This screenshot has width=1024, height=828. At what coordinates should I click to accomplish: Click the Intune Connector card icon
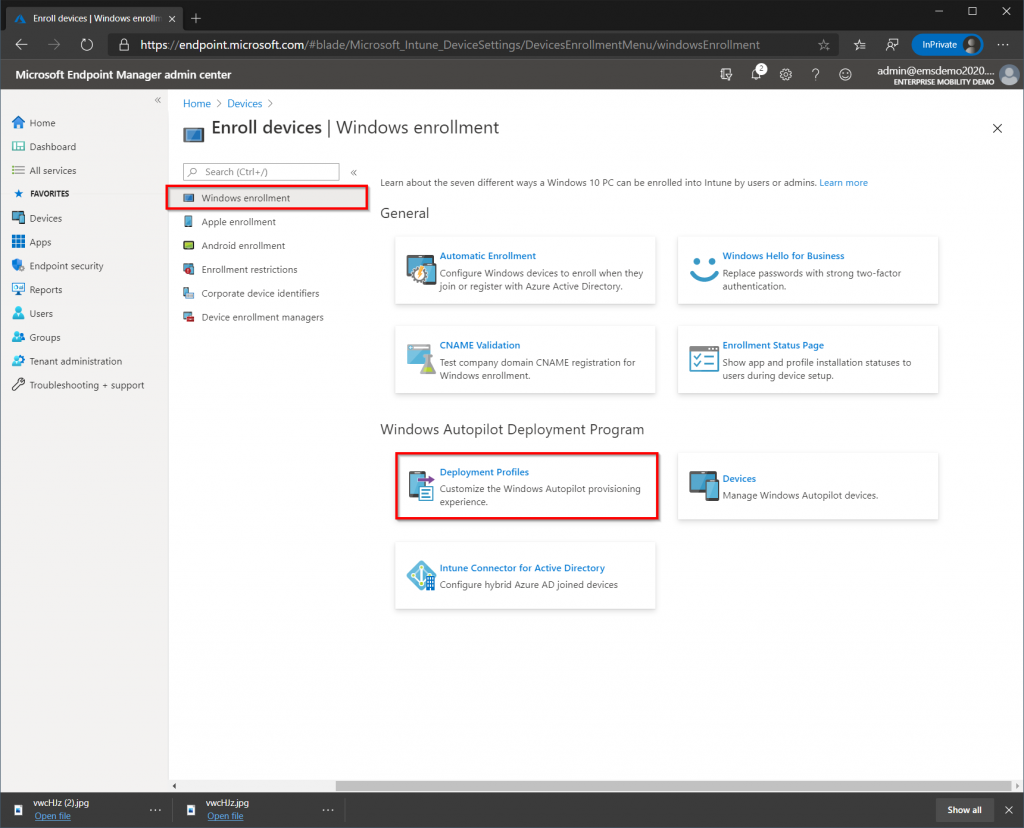[x=421, y=575]
